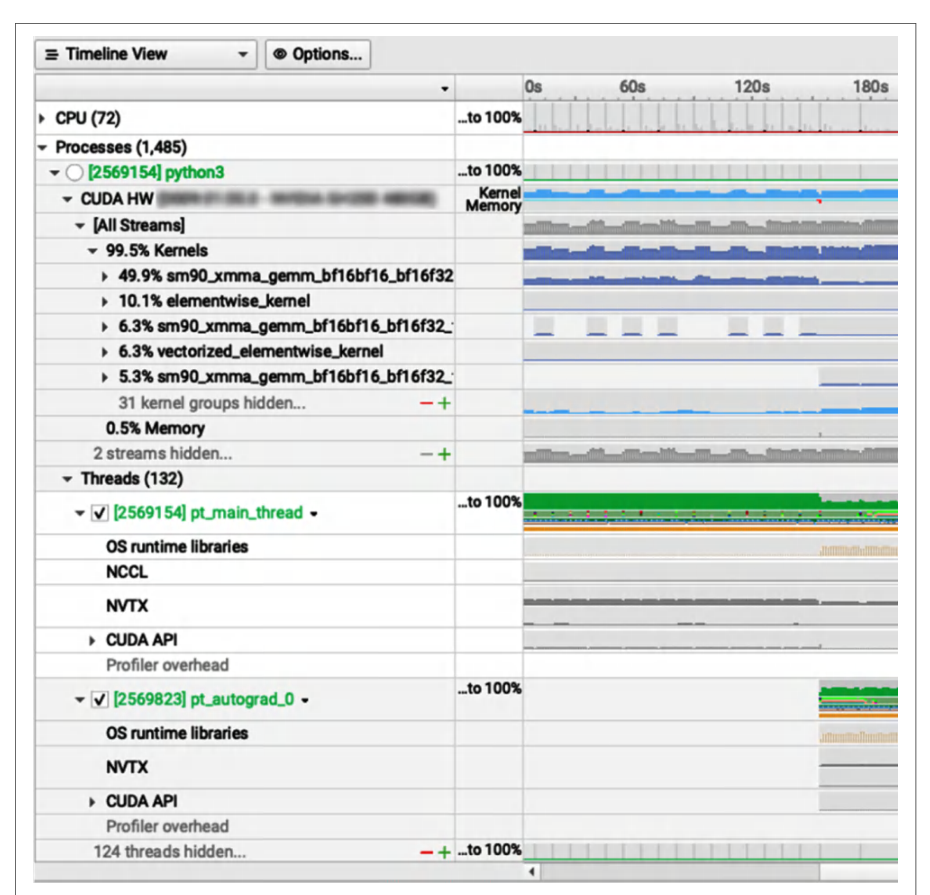Uncheck the pt_main_thread checkbox
This screenshot has height=895, width=930.
coord(100,513)
